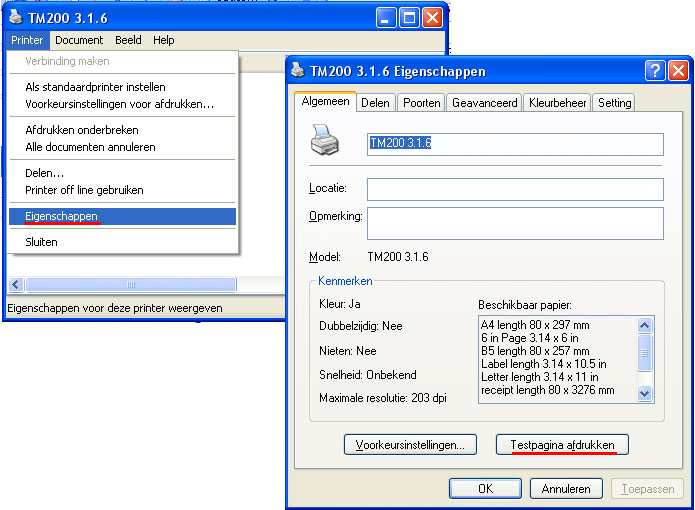Click into the Locatie text field

point(515,189)
